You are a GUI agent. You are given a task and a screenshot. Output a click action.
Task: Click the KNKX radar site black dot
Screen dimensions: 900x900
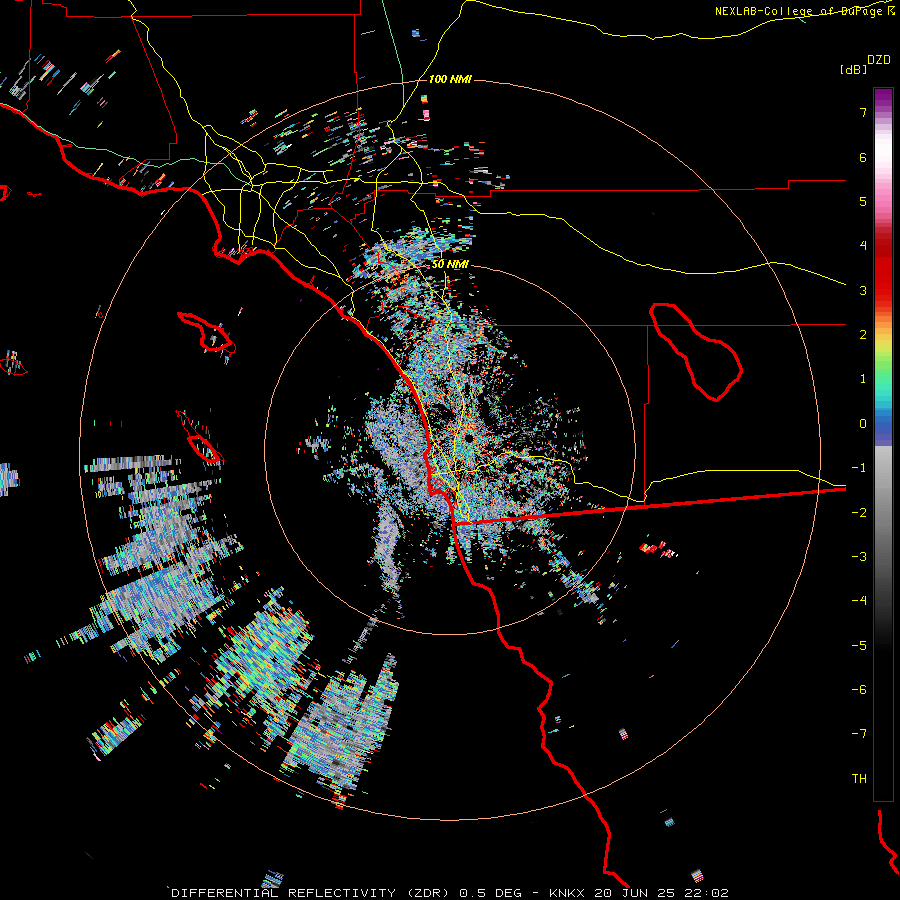[469, 438]
